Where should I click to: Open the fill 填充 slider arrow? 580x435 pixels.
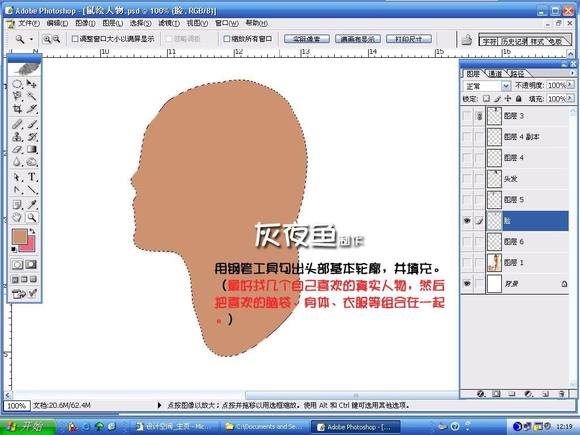pos(570,99)
